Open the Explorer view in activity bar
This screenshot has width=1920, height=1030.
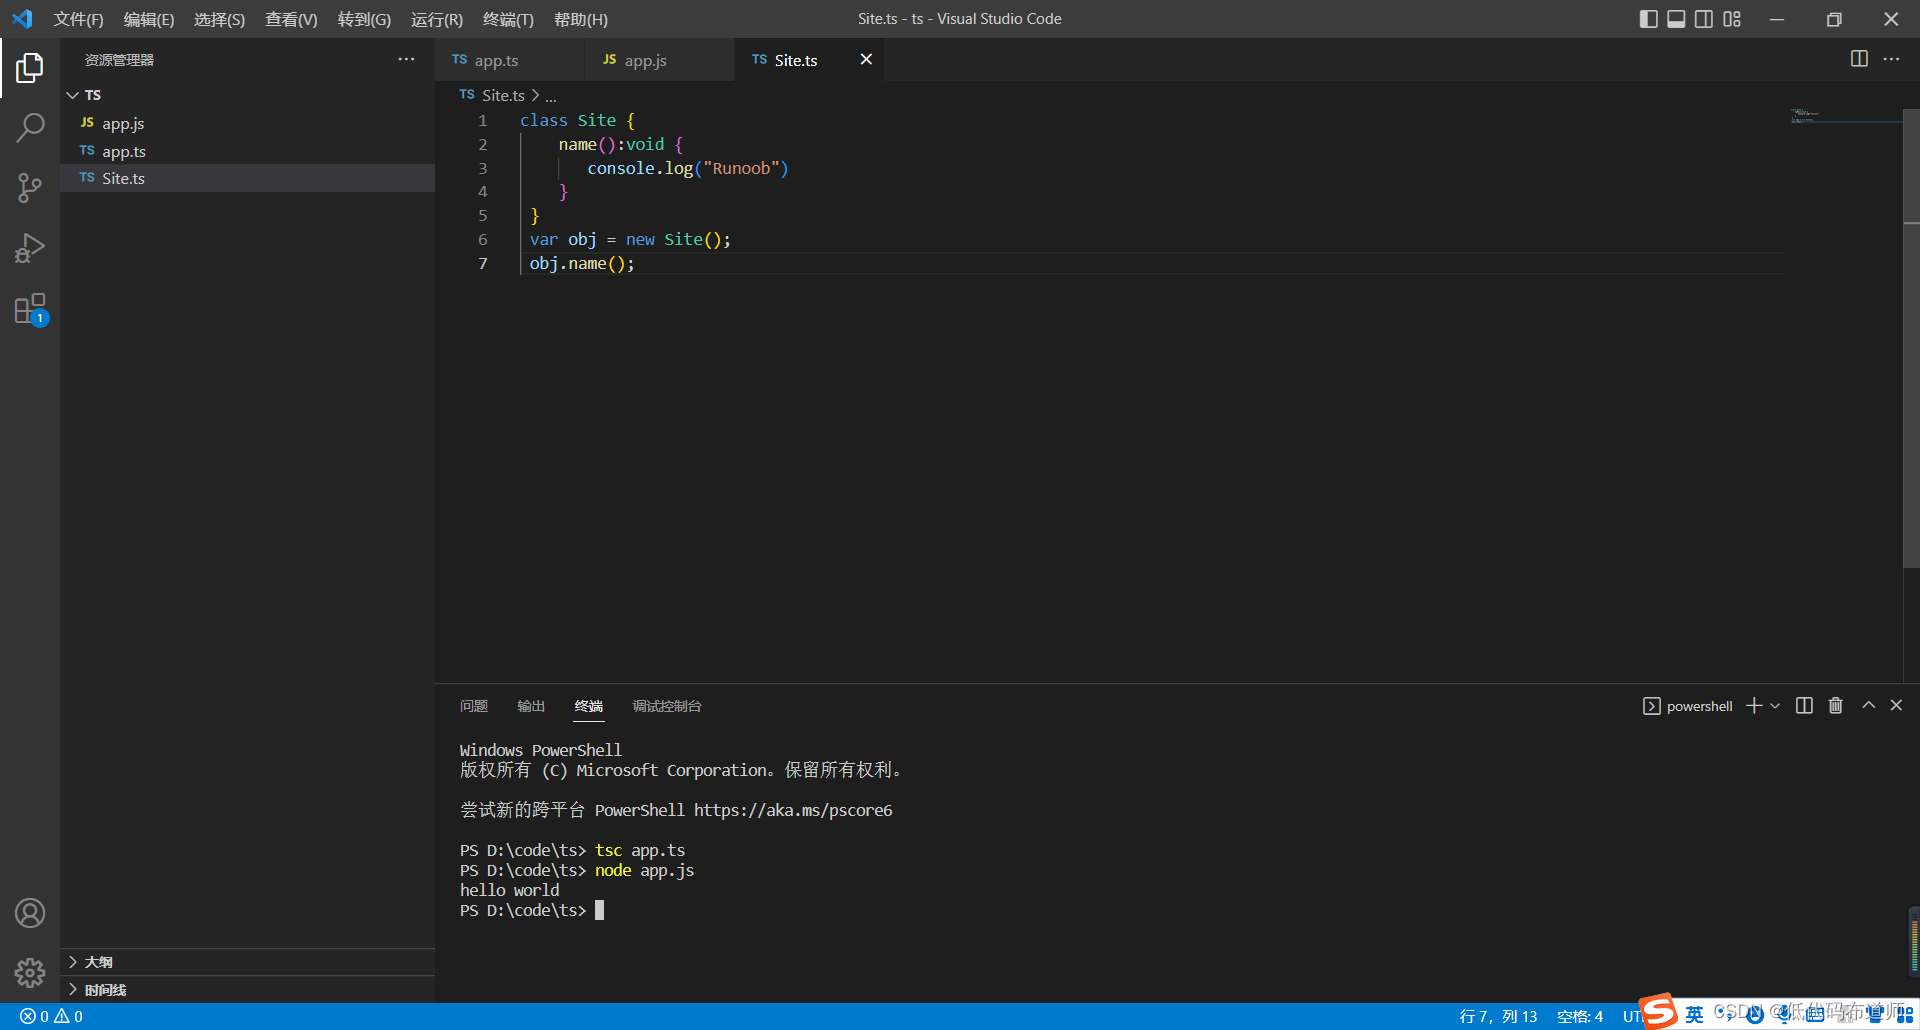[30, 68]
